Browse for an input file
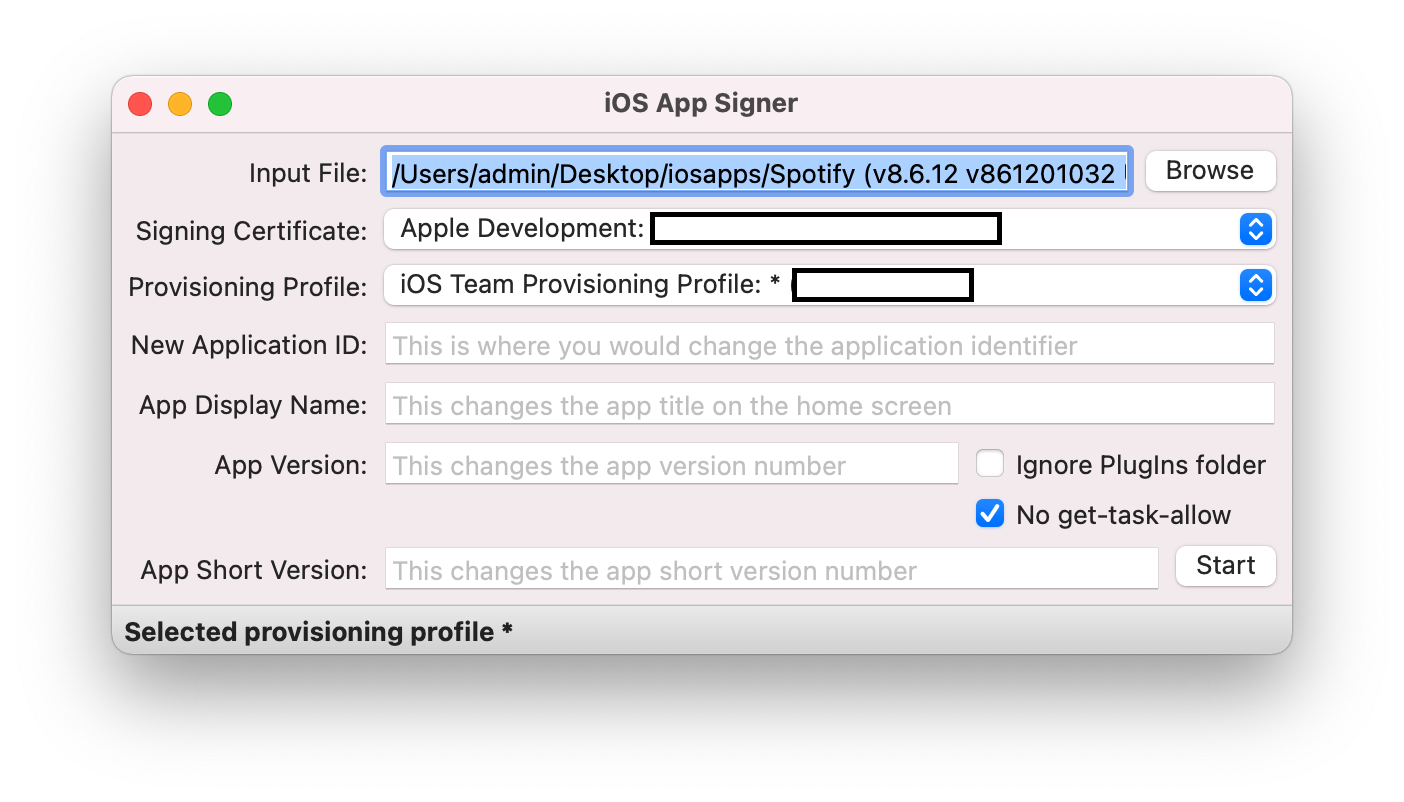Image resolution: width=1404 pixels, height=802 pixels. (1210, 171)
